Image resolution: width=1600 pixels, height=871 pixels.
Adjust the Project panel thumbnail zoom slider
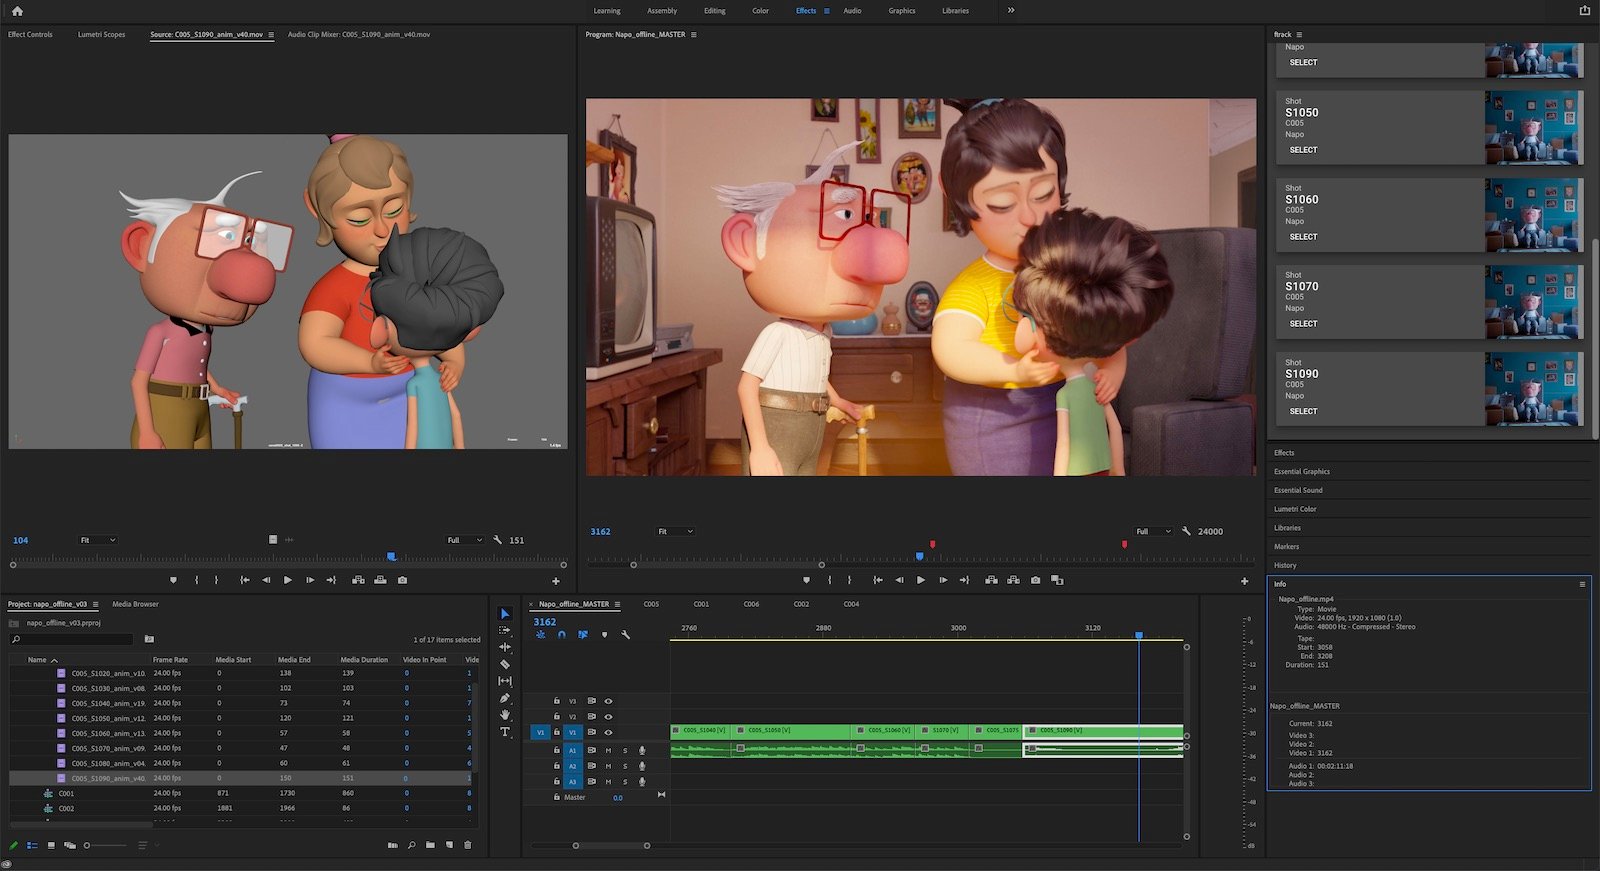click(x=87, y=845)
